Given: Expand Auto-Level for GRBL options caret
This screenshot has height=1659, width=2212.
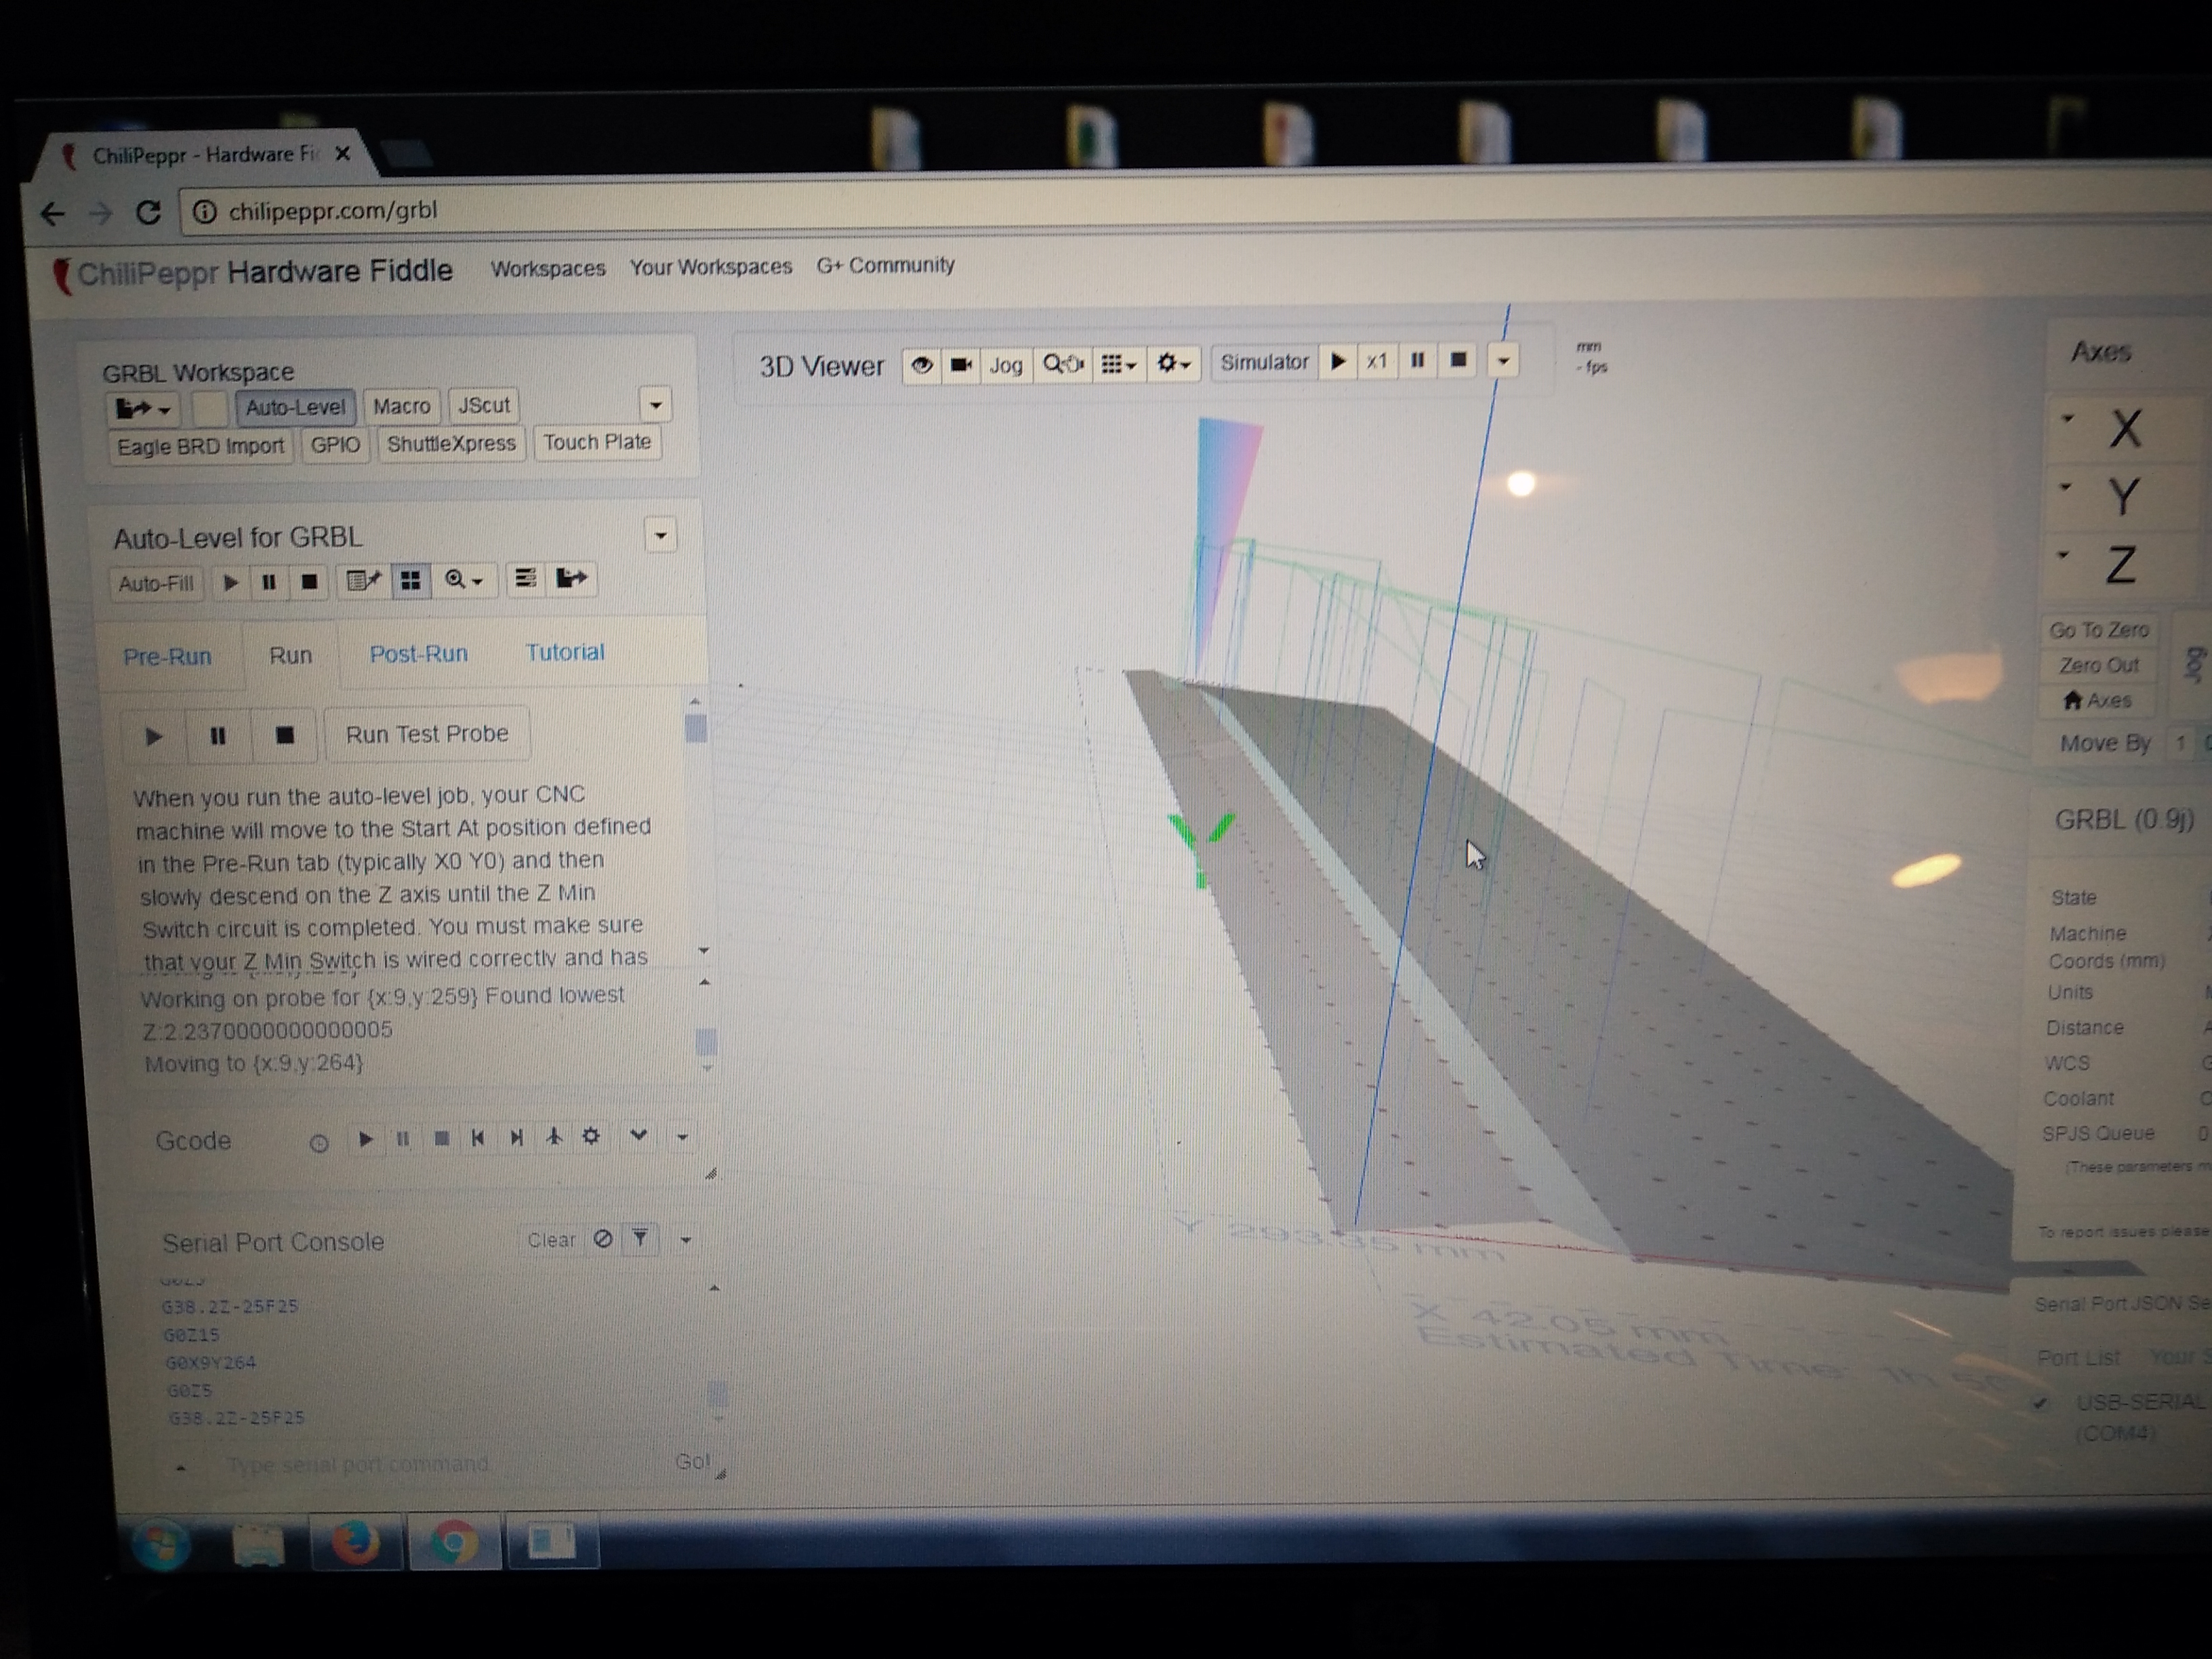Looking at the screenshot, I should click(660, 535).
